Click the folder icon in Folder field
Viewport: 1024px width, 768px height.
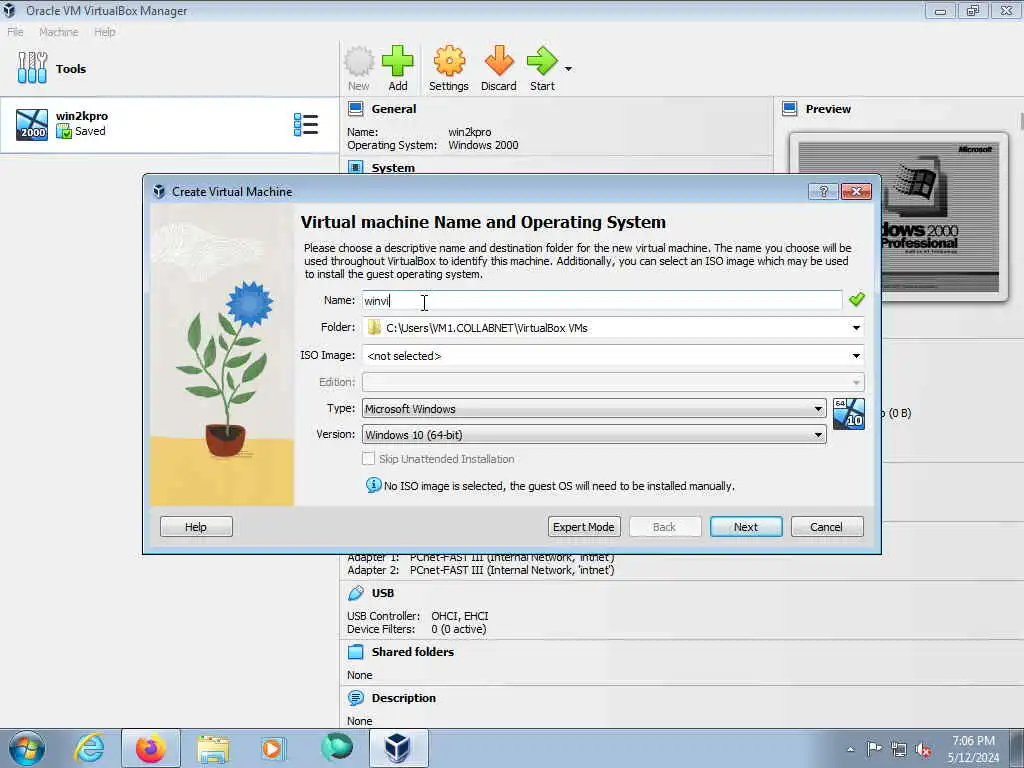click(374, 327)
